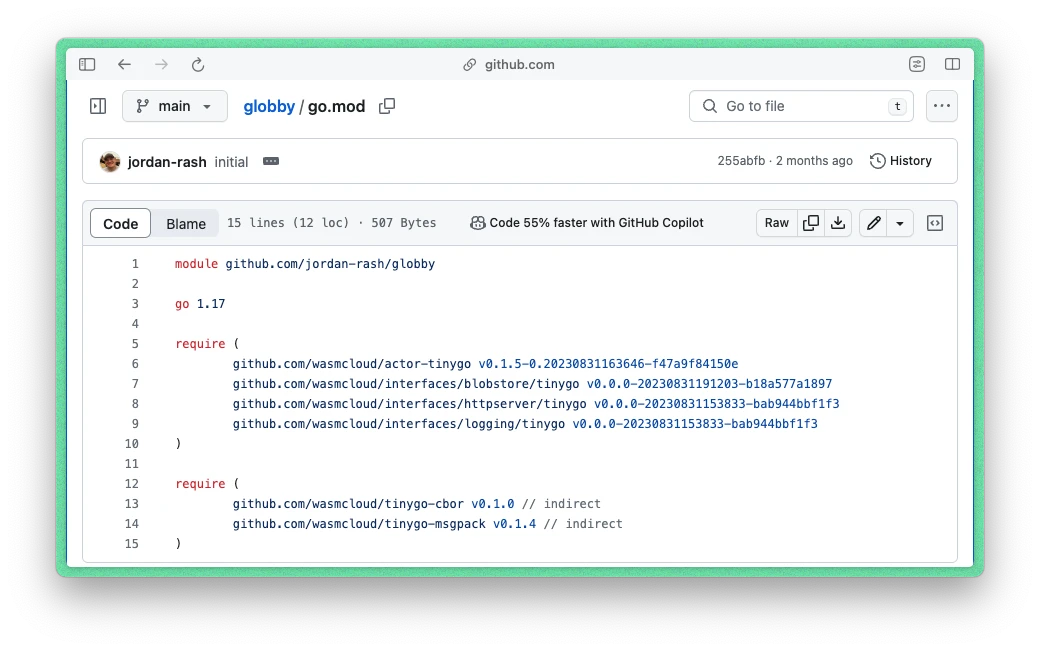Image resolution: width=1040 pixels, height=651 pixels.
Task: Open browser page settings icon
Action: tap(917, 64)
